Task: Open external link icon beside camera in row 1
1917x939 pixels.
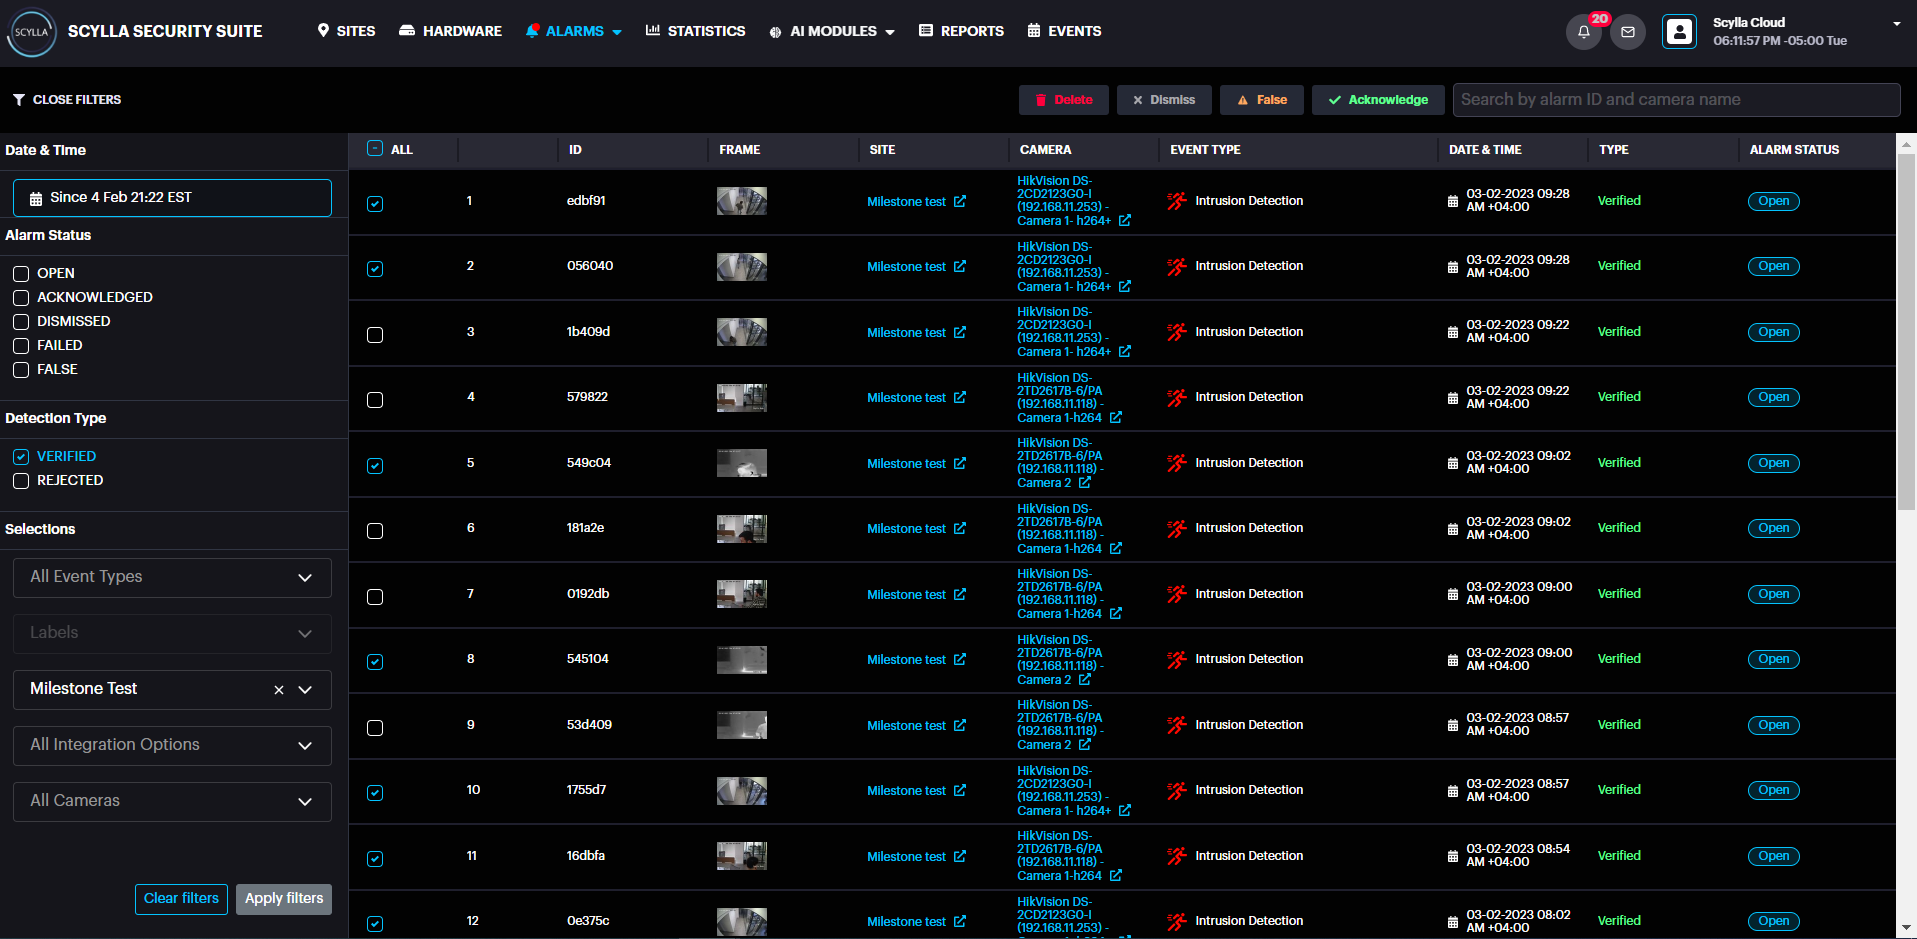Action: coord(1125,221)
